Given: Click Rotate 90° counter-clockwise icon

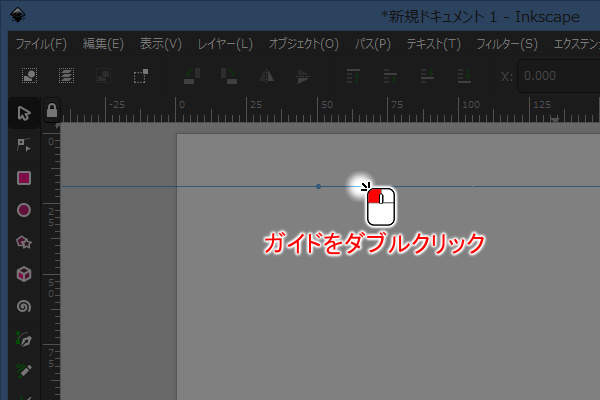Looking at the screenshot, I should [x=192, y=76].
